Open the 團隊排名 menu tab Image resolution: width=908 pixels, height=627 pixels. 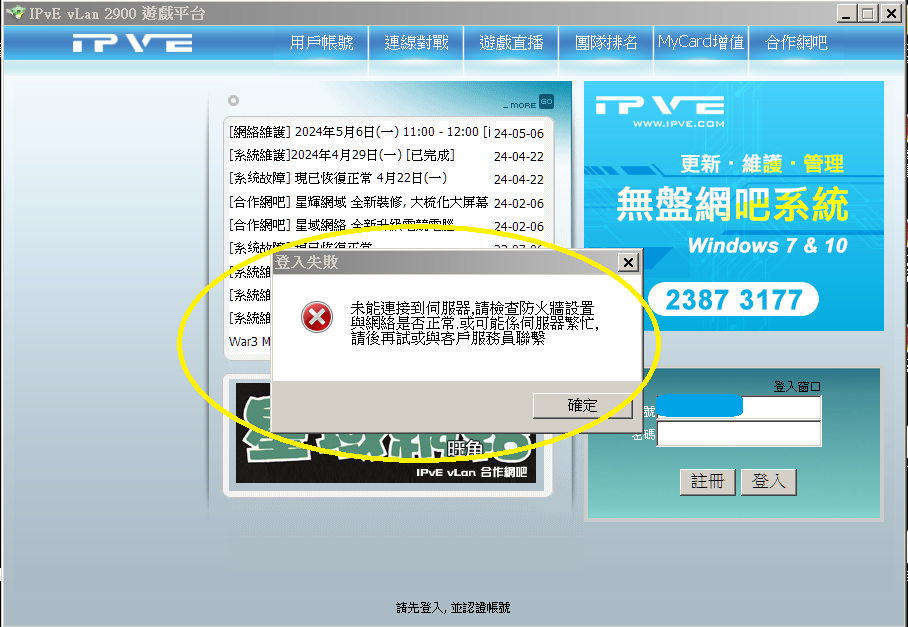coord(606,42)
